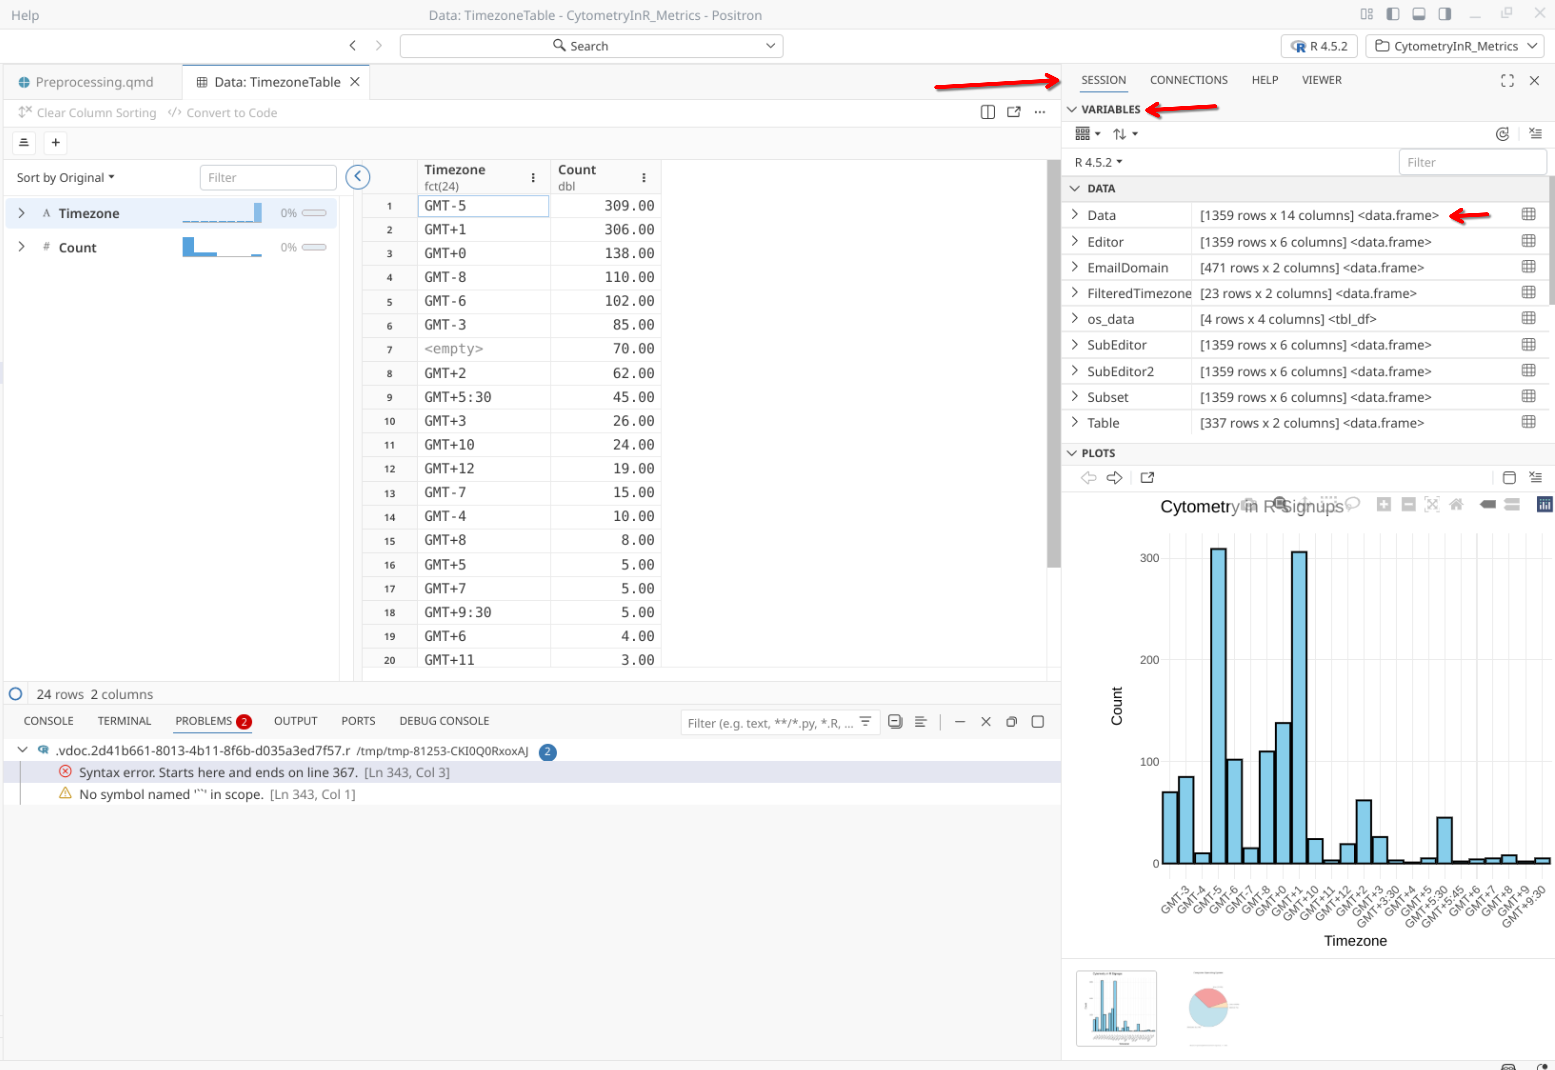Viewport: 1555px width, 1070px height.
Task: Collapse the data summary panel arrow
Action: 358,177
